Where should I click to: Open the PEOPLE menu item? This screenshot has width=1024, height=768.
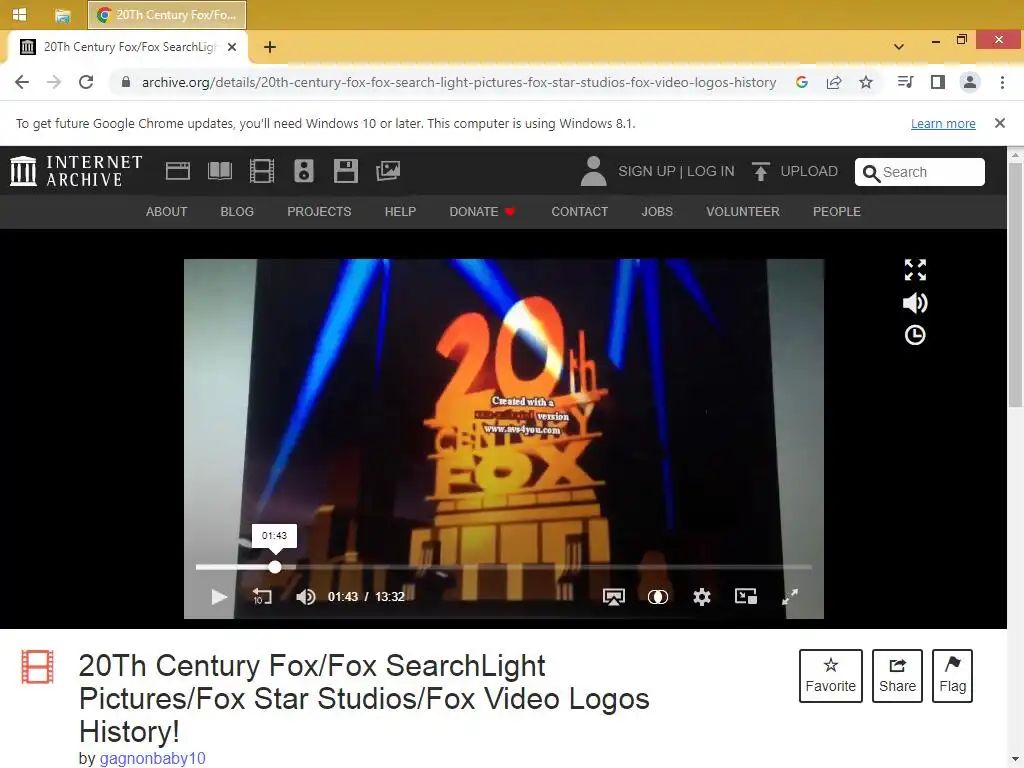[x=837, y=212]
